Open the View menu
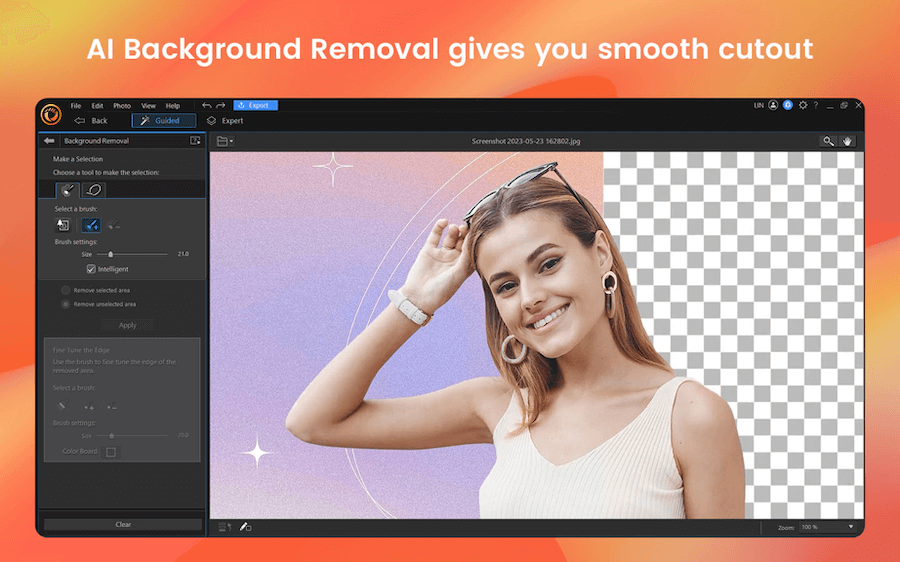The width and height of the screenshot is (900, 562). [148, 106]
